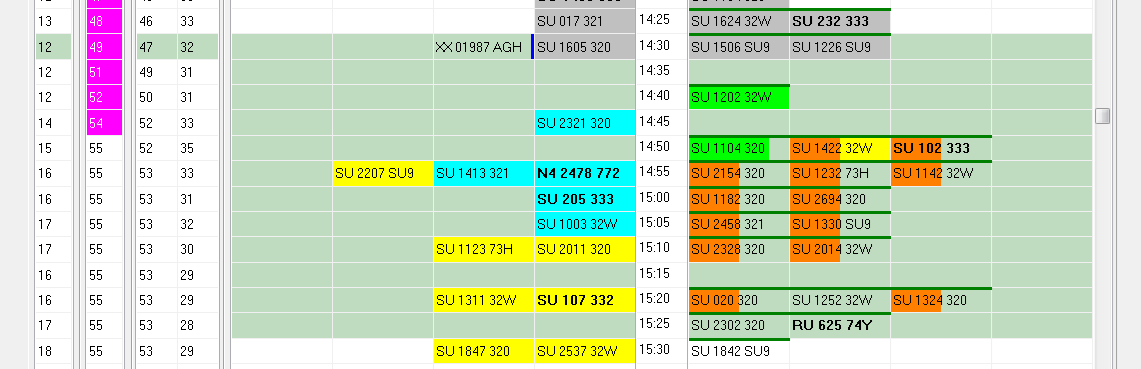Screen dimensions: 1141x369
Task: Click flight SU 232 333
Action: tap(840, 22)
